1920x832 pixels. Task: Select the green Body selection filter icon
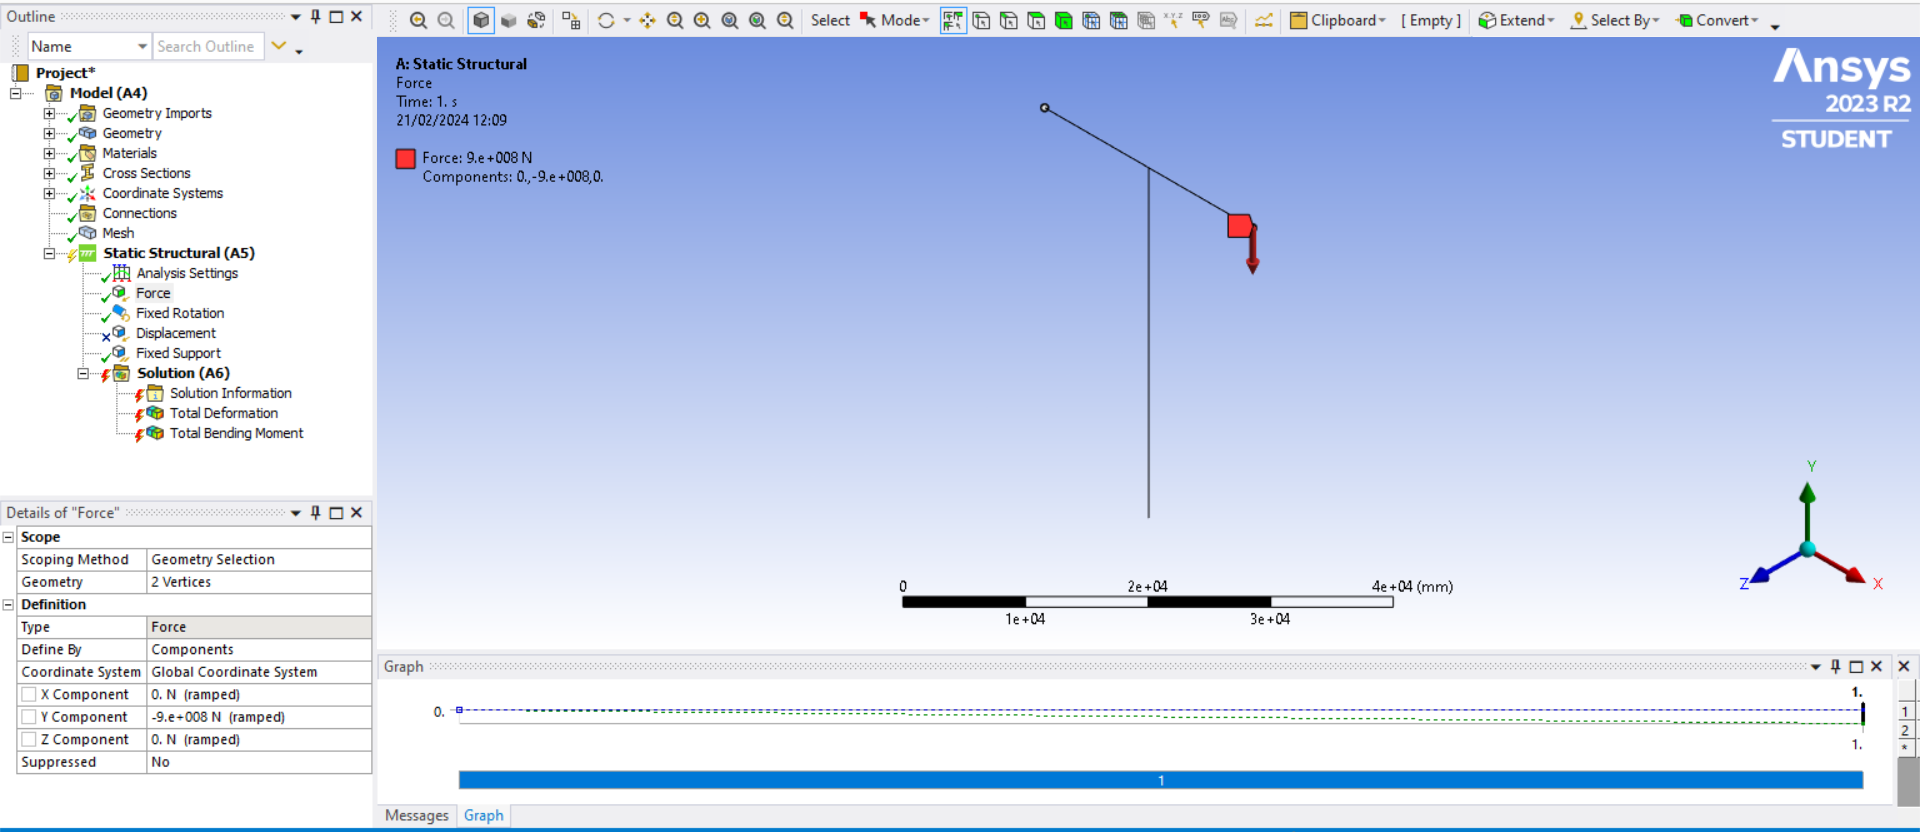1064,20
